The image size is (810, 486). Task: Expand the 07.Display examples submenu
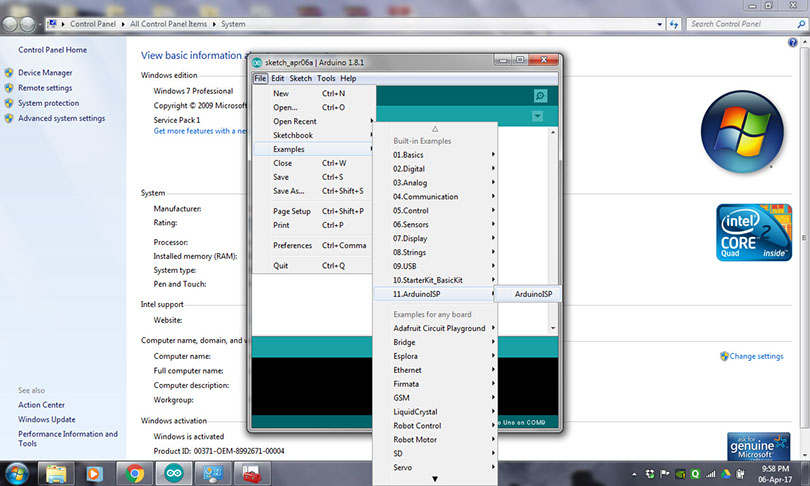(435, 239)
